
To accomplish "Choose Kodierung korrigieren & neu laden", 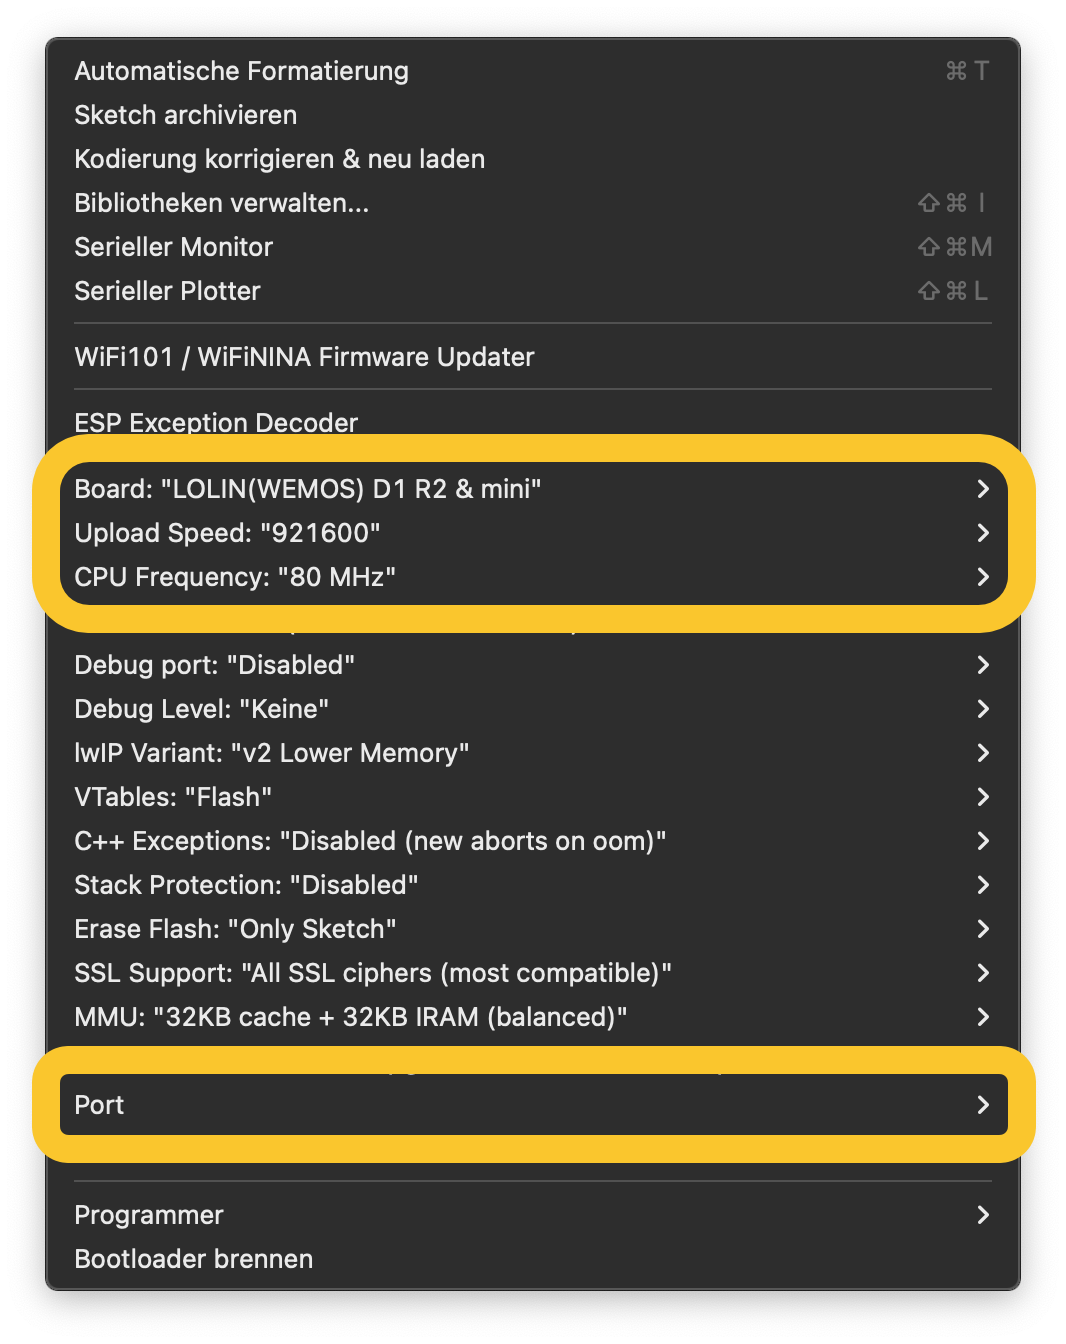I will click(x=279, y=159).
